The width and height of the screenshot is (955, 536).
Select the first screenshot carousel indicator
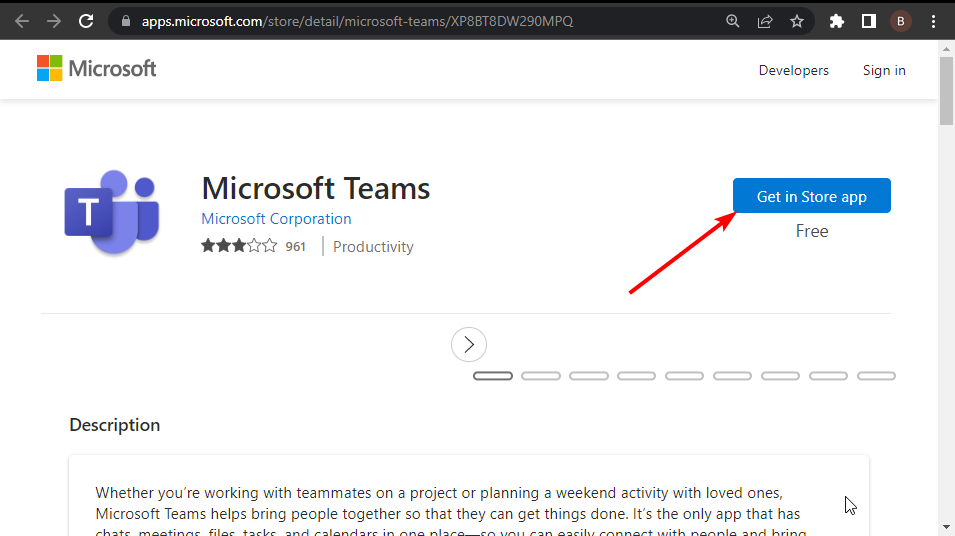coord(493,376)
